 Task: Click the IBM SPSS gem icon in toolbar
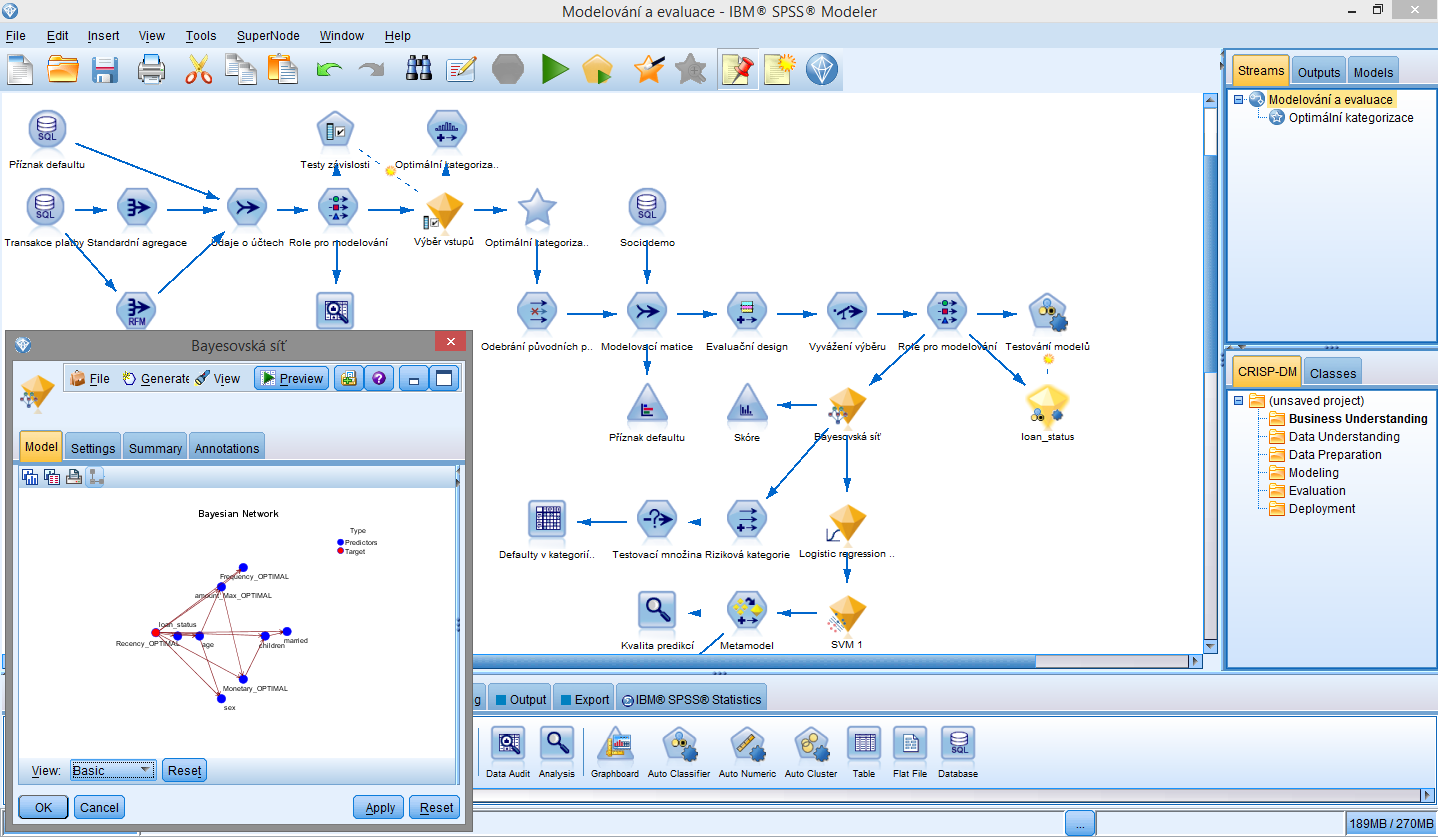pyautogui.click(x=822, y=69)
